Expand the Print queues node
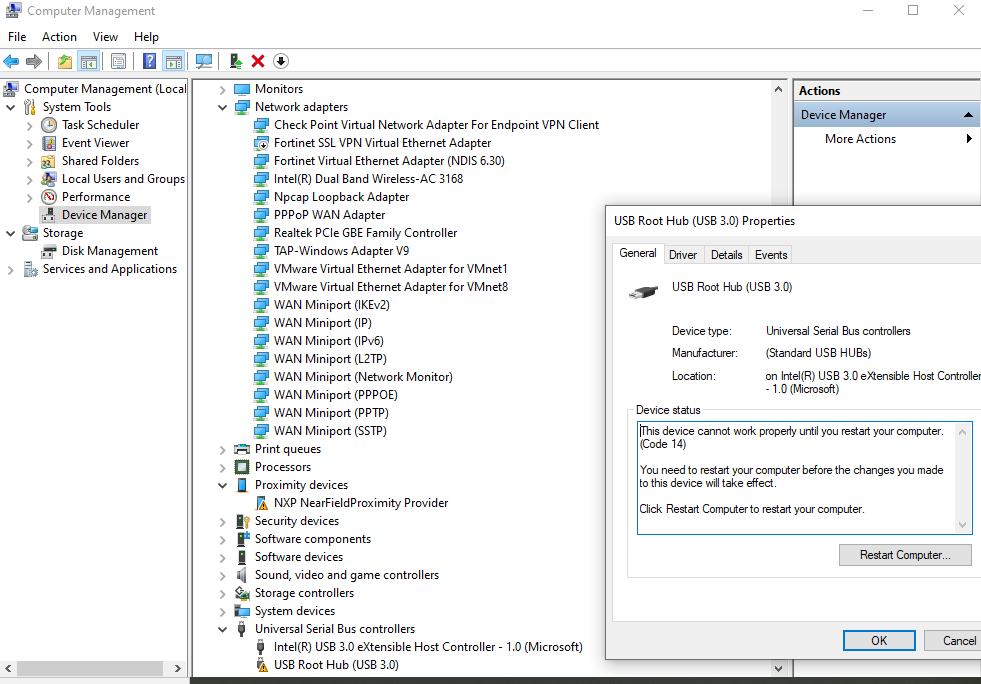Viewport: 981px width, 684px height. pyautogui.click(x=222, y=448)
